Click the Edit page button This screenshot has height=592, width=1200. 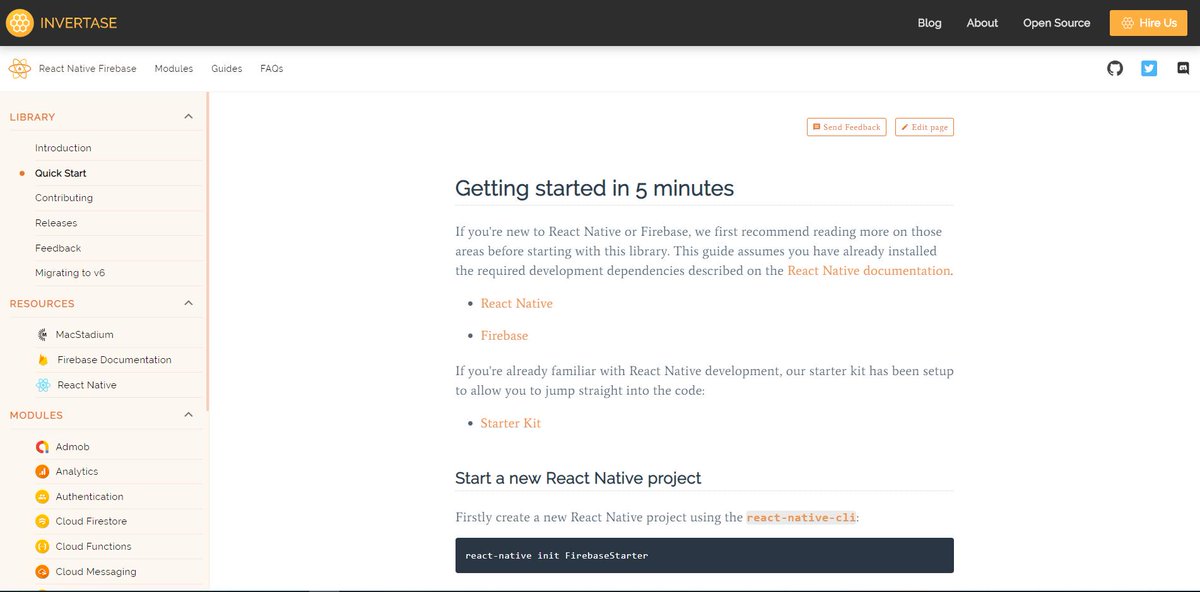pos(924,127)
